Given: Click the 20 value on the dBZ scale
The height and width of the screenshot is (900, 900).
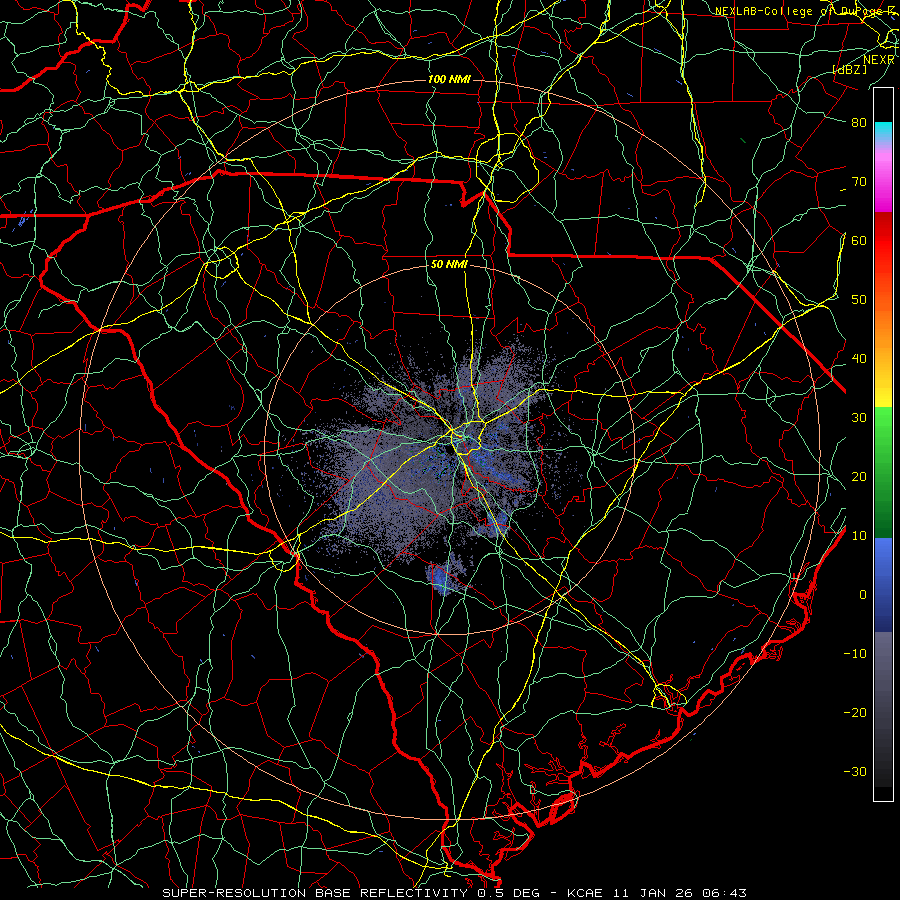Looking at the screenshot, I should [x=859, y=477].
